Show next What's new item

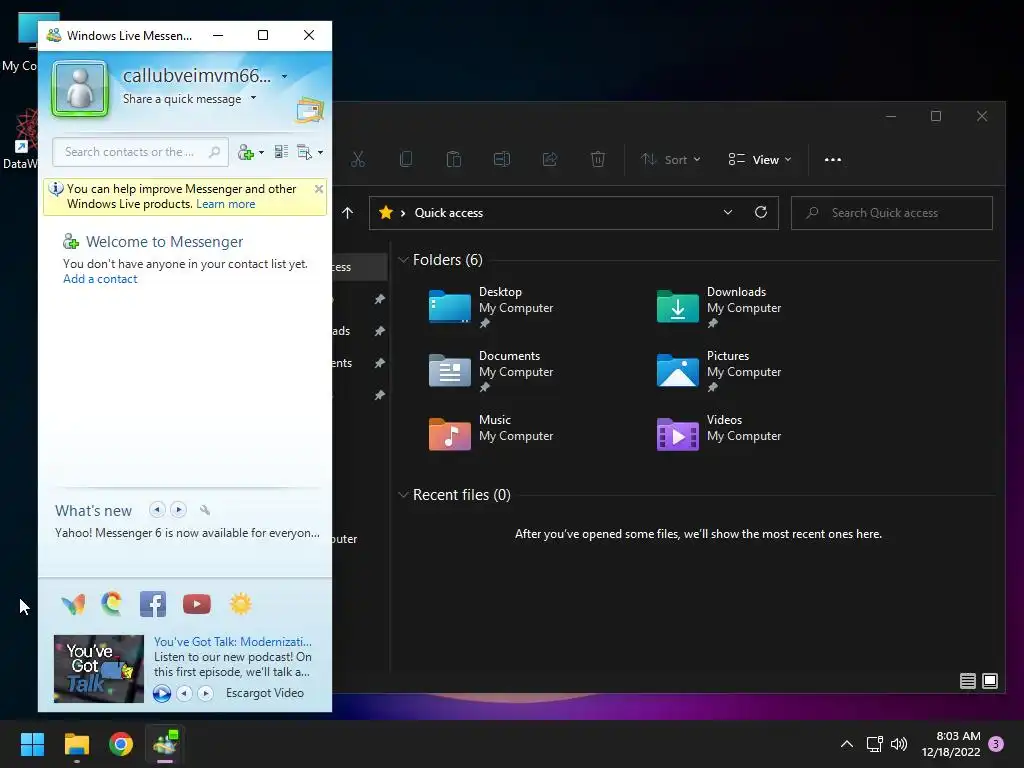[178, 509]
